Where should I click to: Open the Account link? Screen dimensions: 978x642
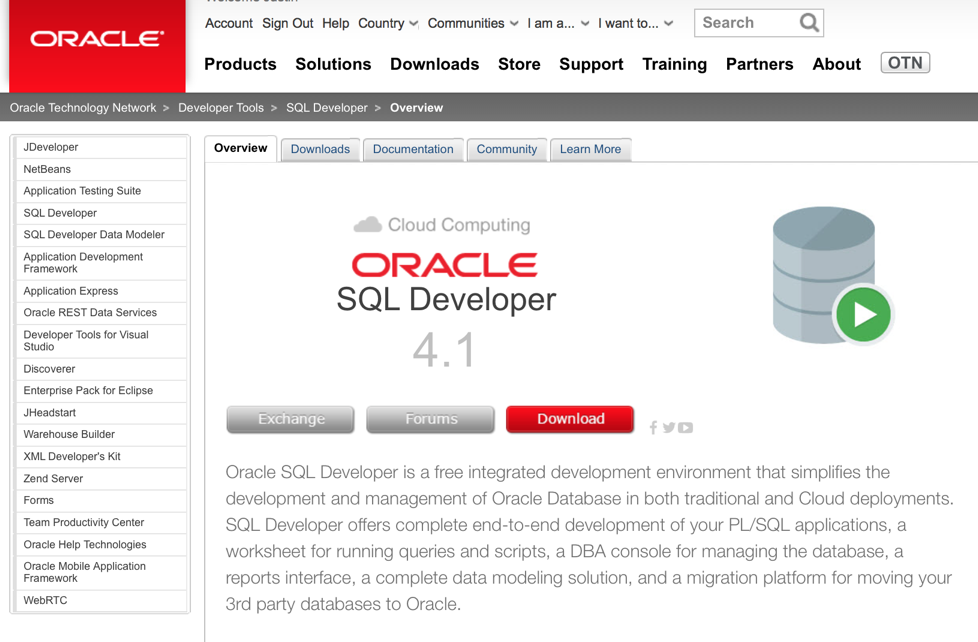coord(229,24)
